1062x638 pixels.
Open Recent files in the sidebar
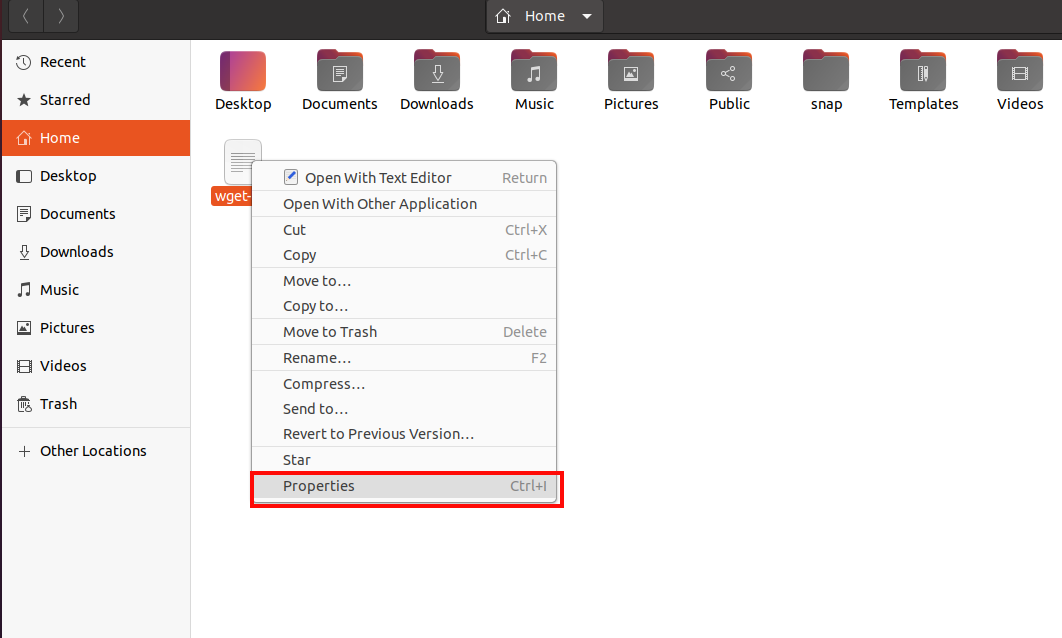coord(63,61)
